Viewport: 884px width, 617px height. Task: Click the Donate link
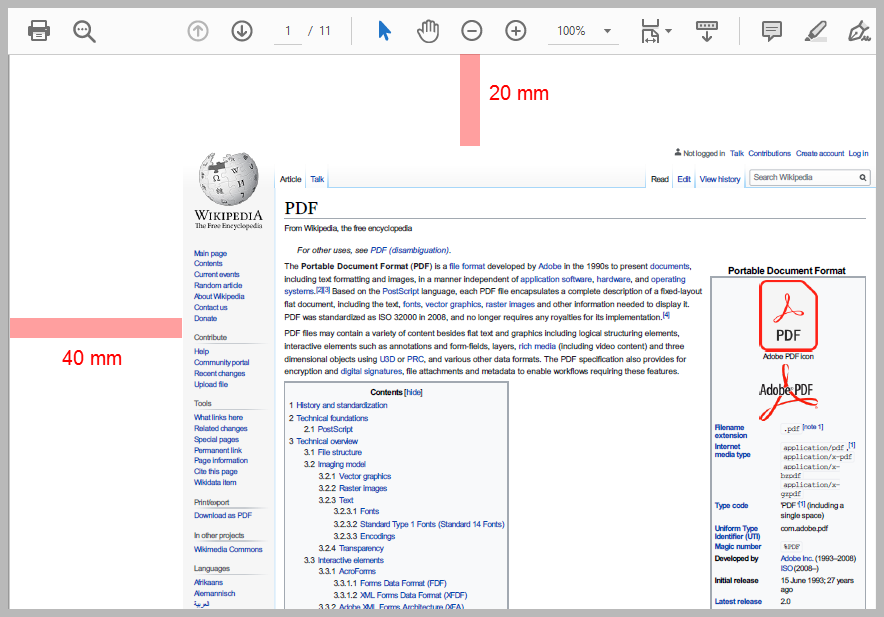pos(205,319)
